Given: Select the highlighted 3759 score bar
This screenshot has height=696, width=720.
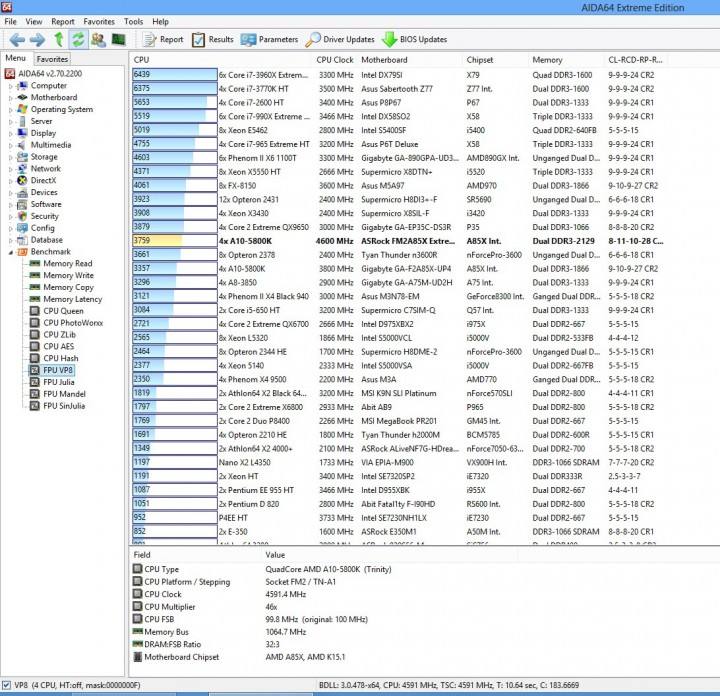Looking at the screenshot, I should click(x=175, y=241).
